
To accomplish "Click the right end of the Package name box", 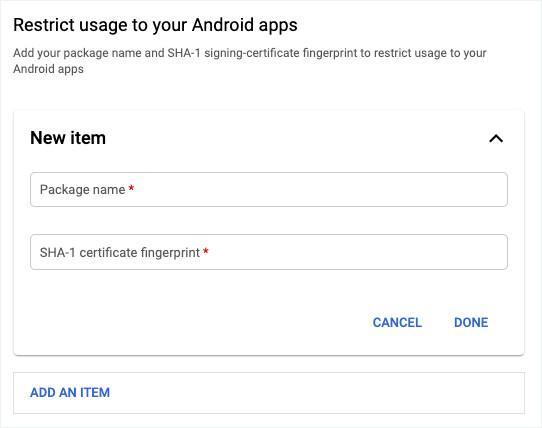I will [494, 189].
